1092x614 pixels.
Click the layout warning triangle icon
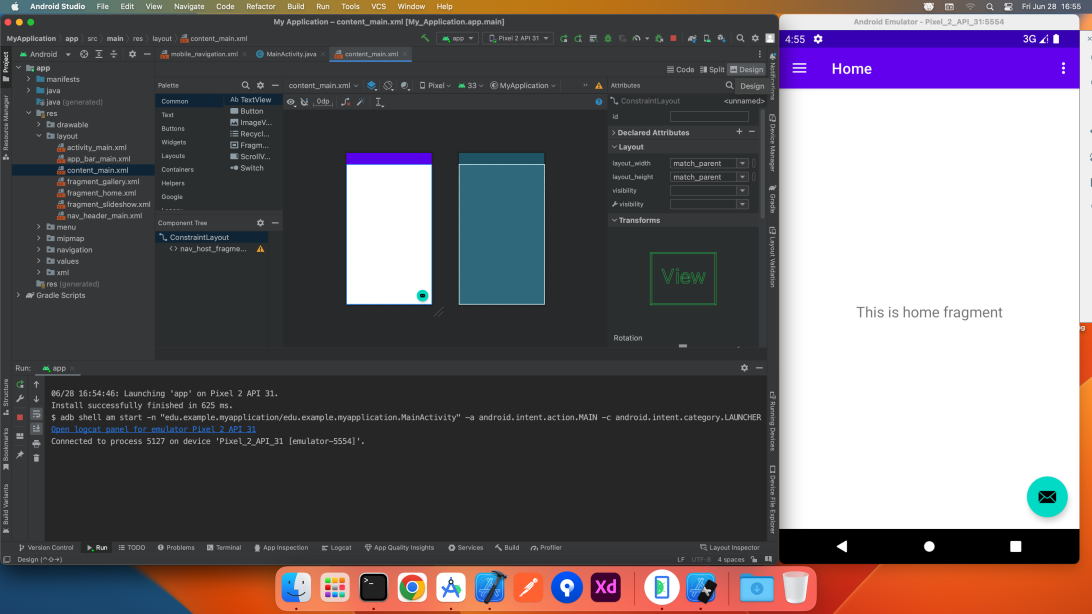(599, 86)
